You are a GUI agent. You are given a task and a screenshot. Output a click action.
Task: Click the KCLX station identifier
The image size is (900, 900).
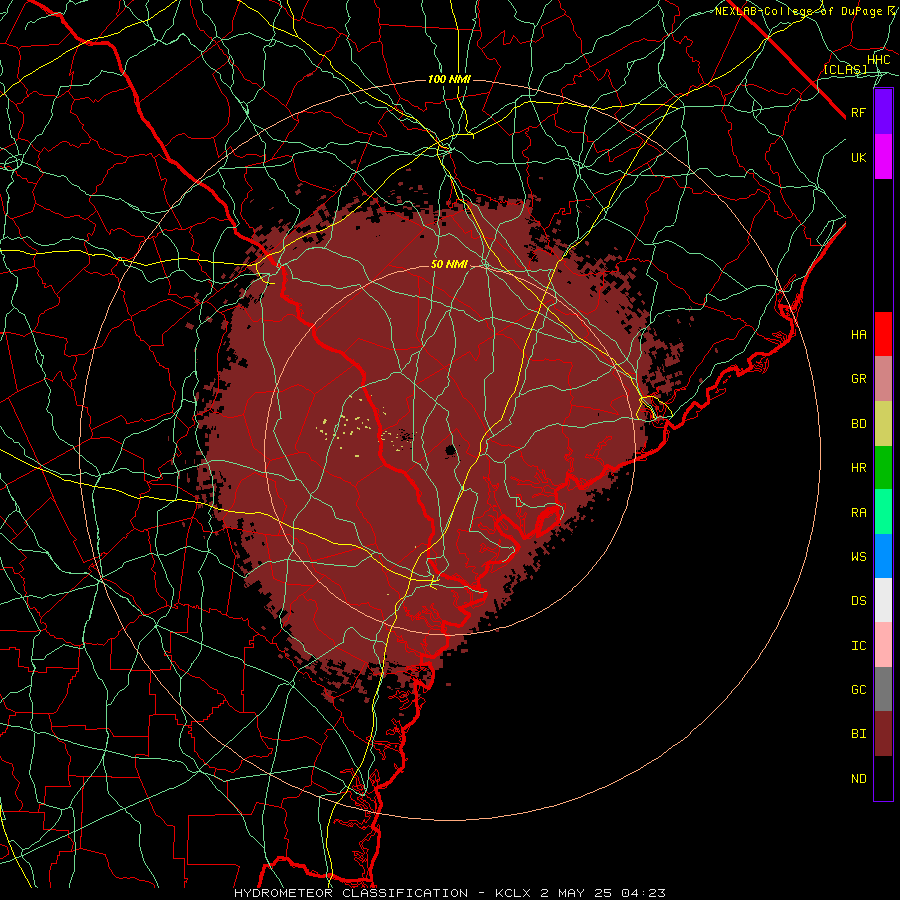pos(515,893)
